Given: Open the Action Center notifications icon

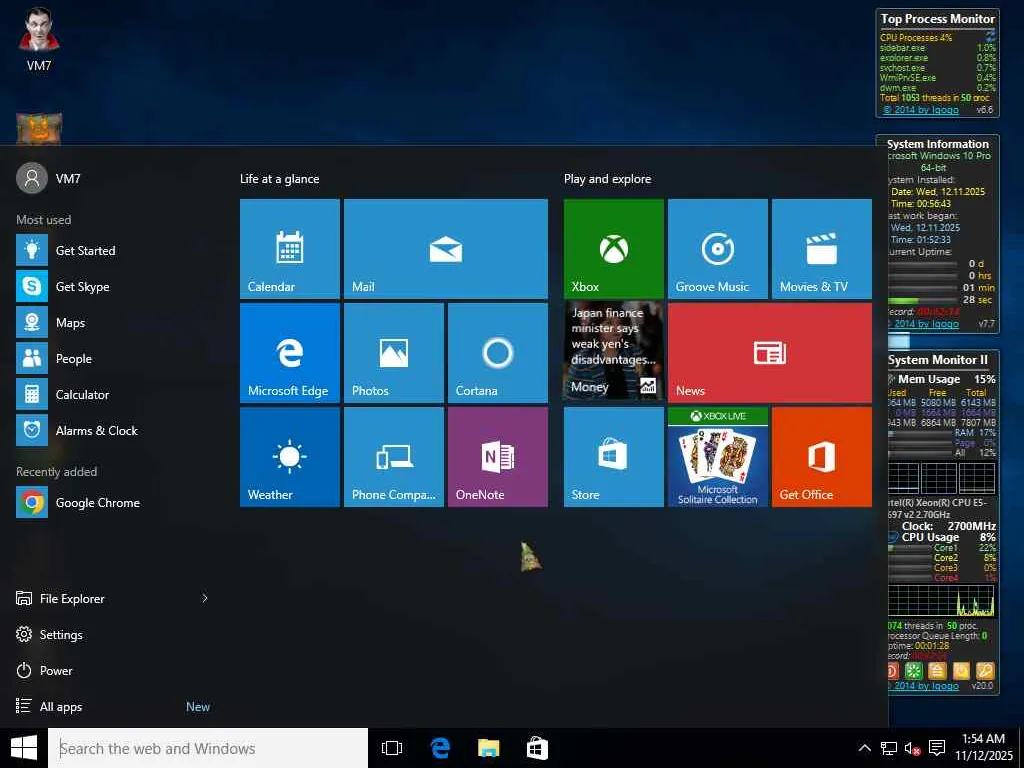Looking at the screenshot, I should click(x=937, y=748).
